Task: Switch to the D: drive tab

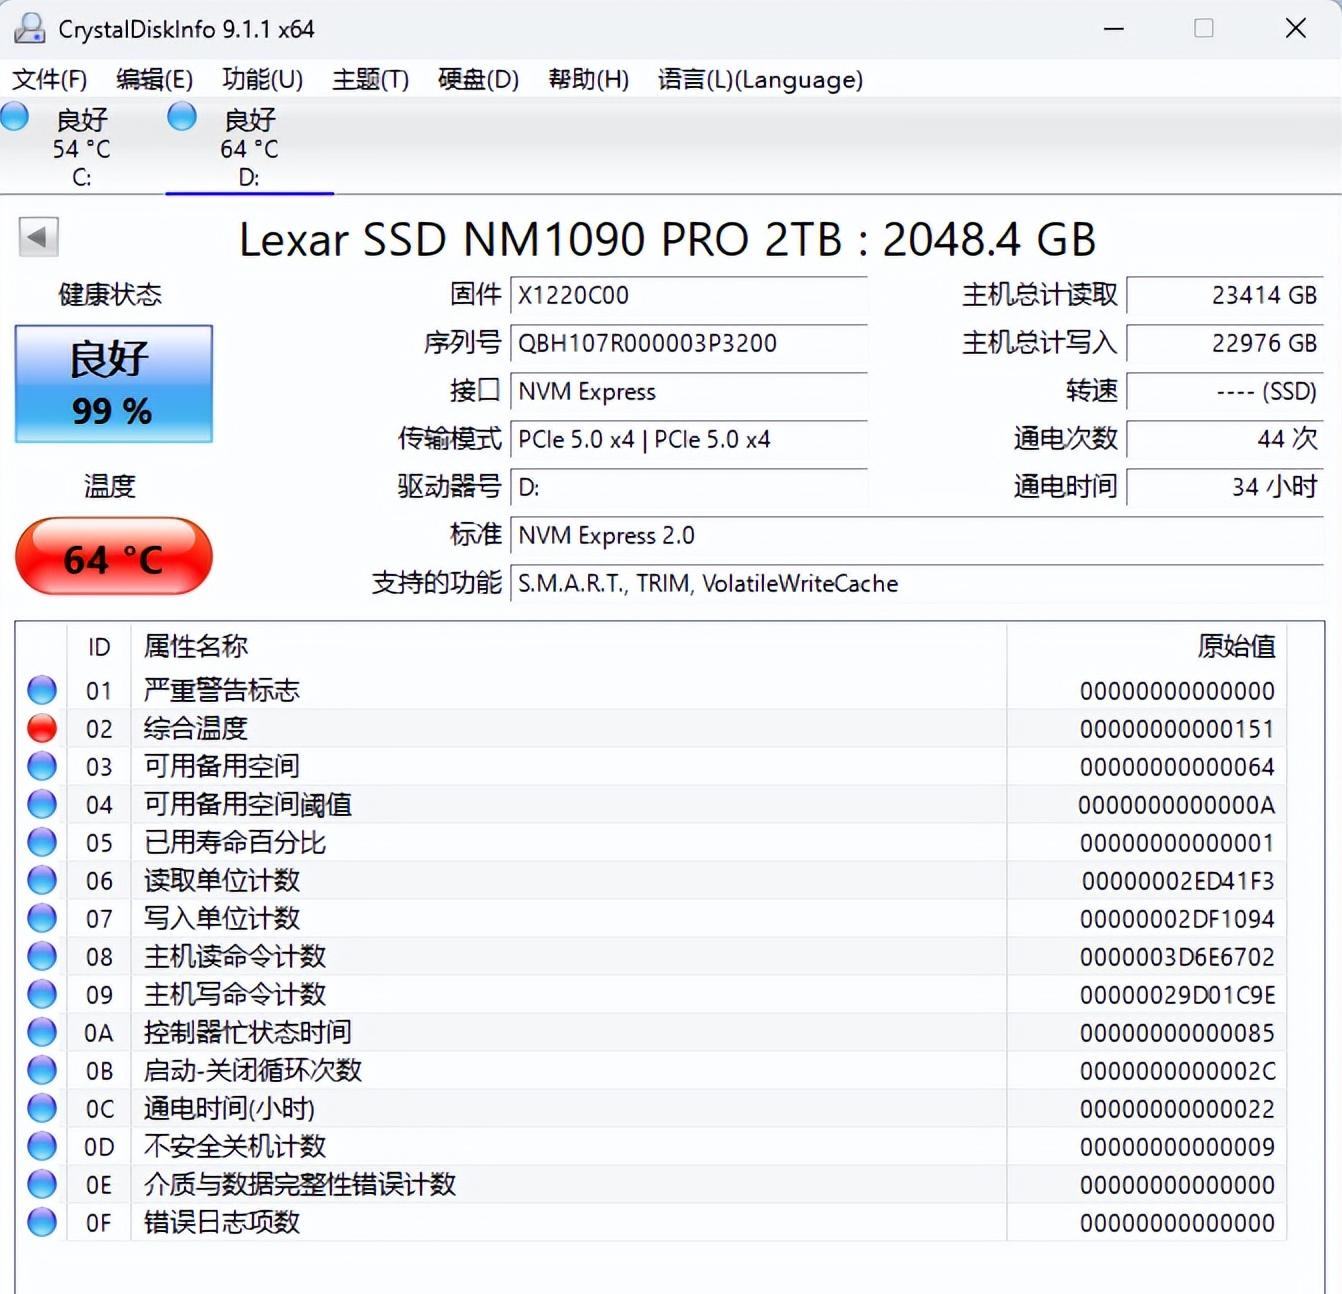Action: 249,147
